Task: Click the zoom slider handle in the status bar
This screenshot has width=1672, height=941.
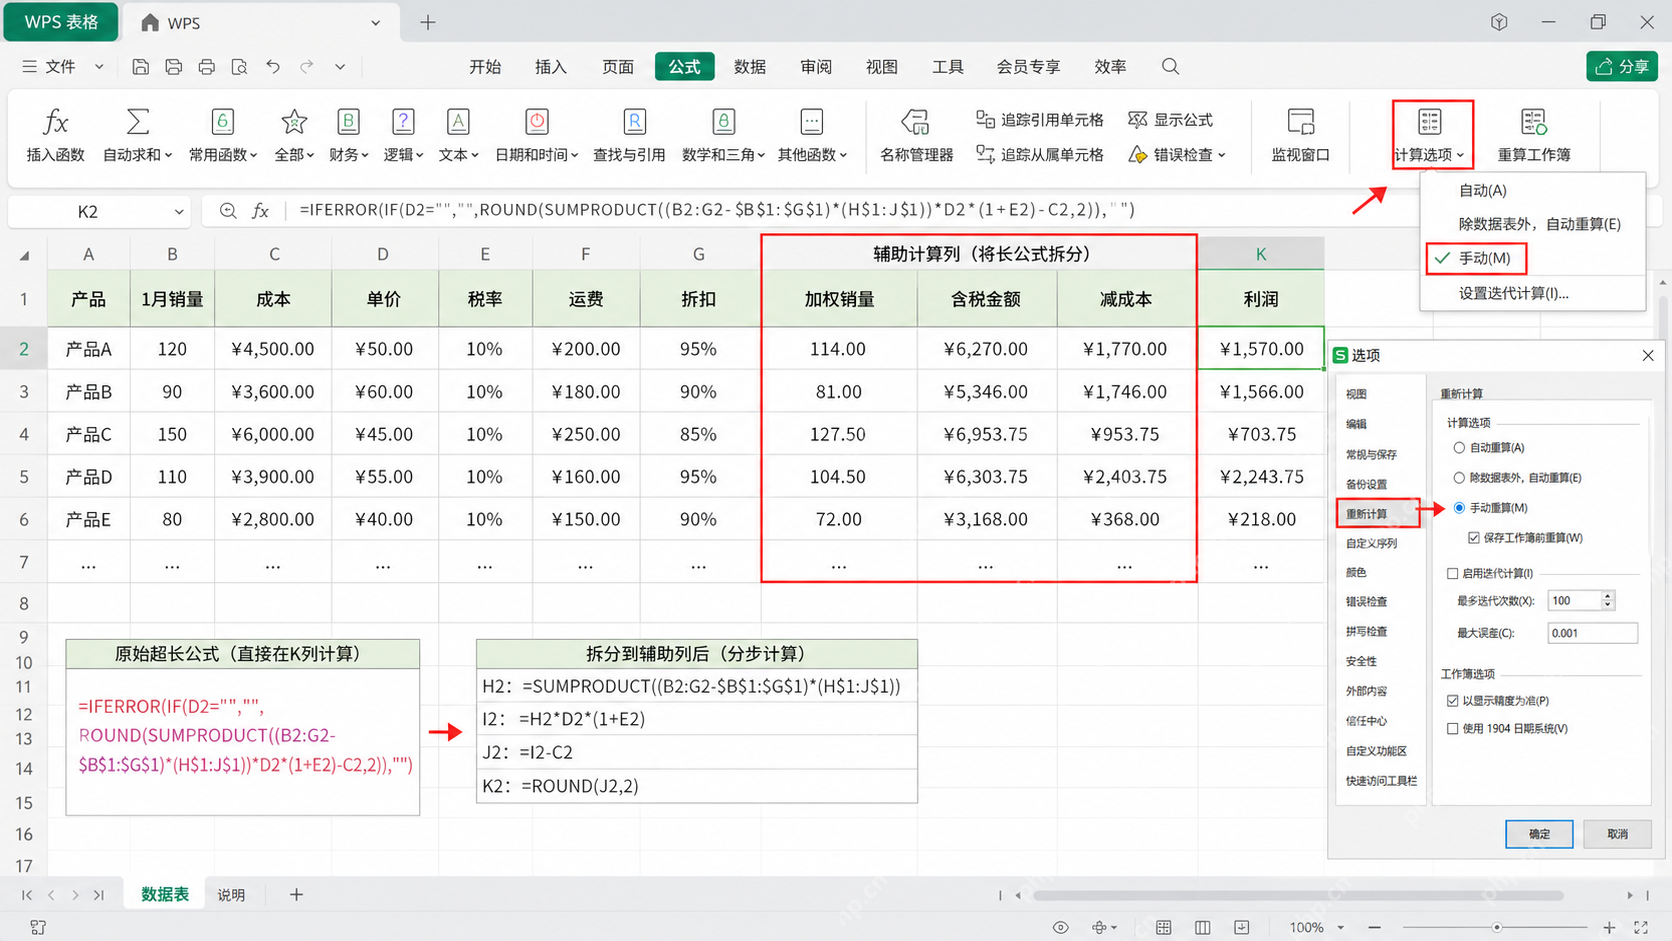Action: click(1497, 928)
